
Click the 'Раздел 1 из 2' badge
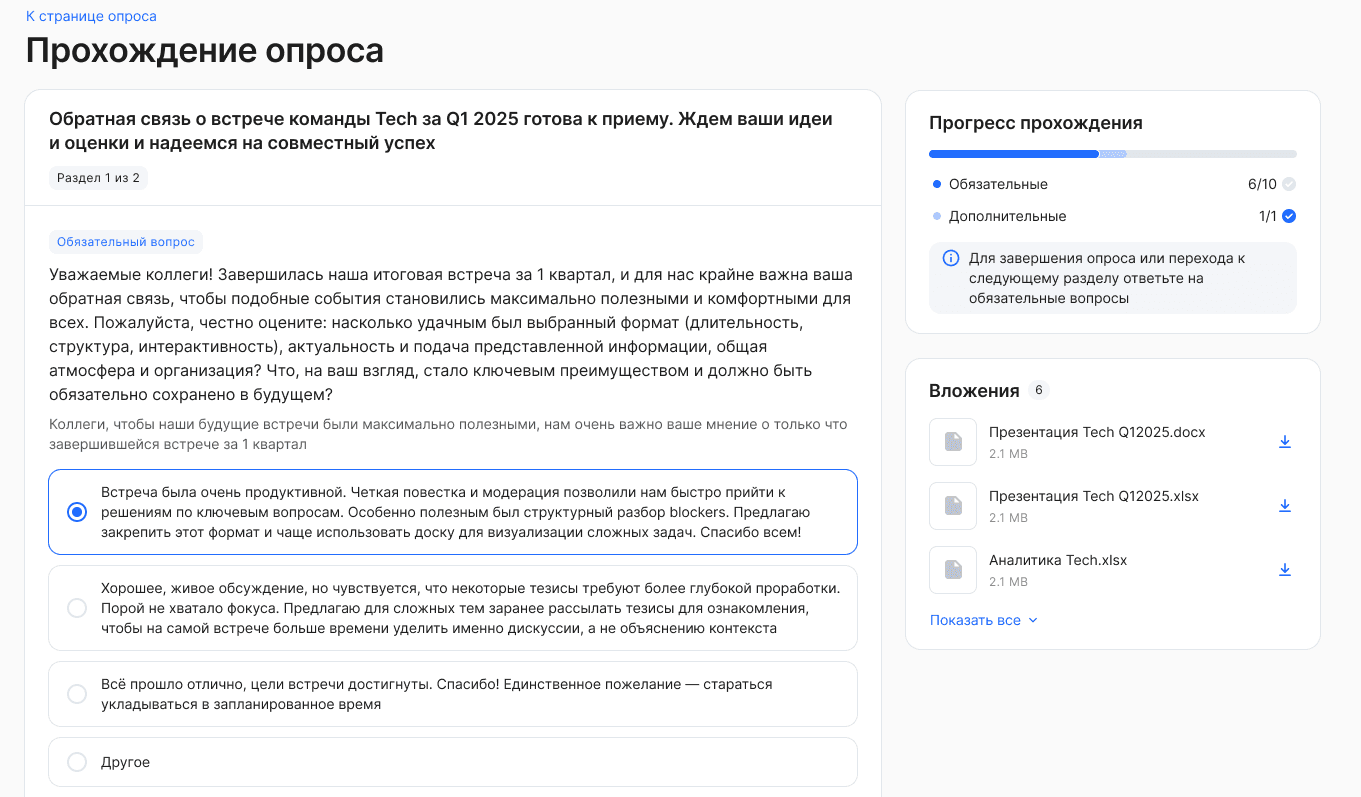pos(97,177)
